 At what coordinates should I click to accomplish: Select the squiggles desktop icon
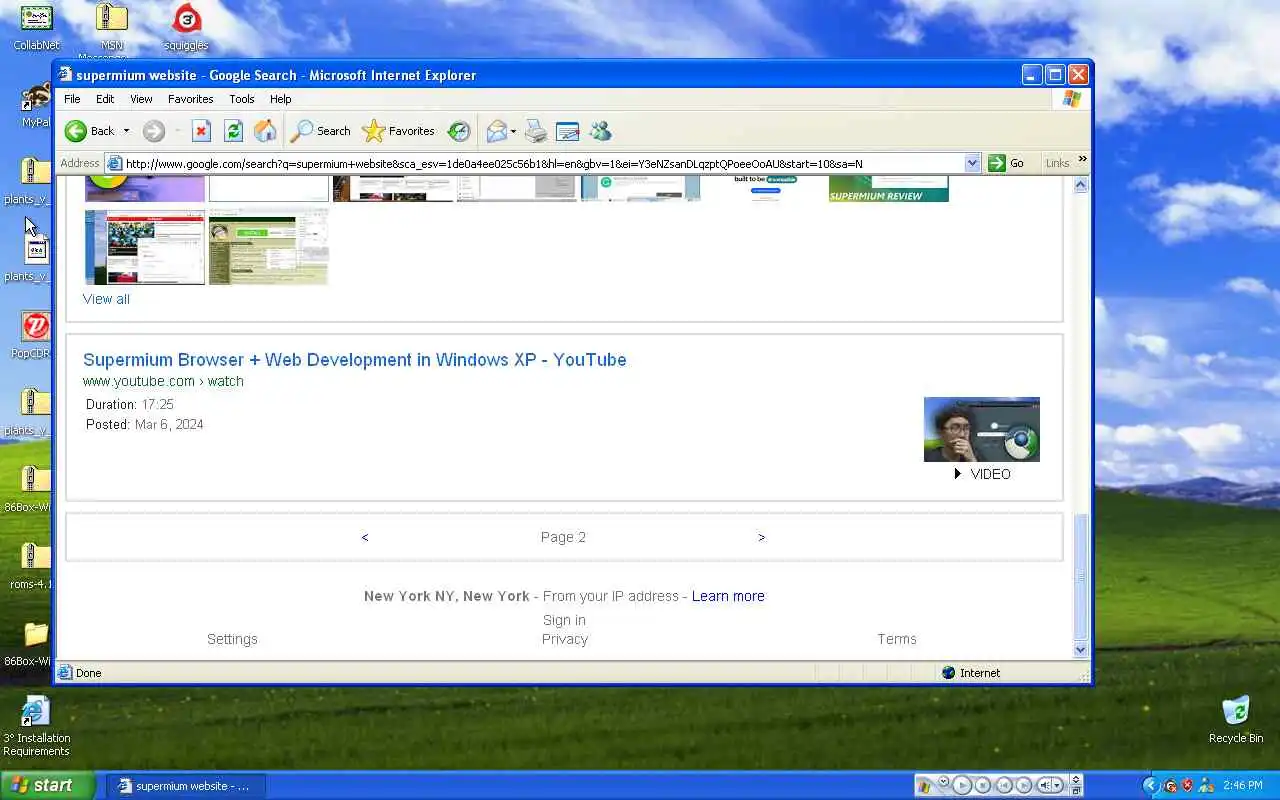[186, 28]
